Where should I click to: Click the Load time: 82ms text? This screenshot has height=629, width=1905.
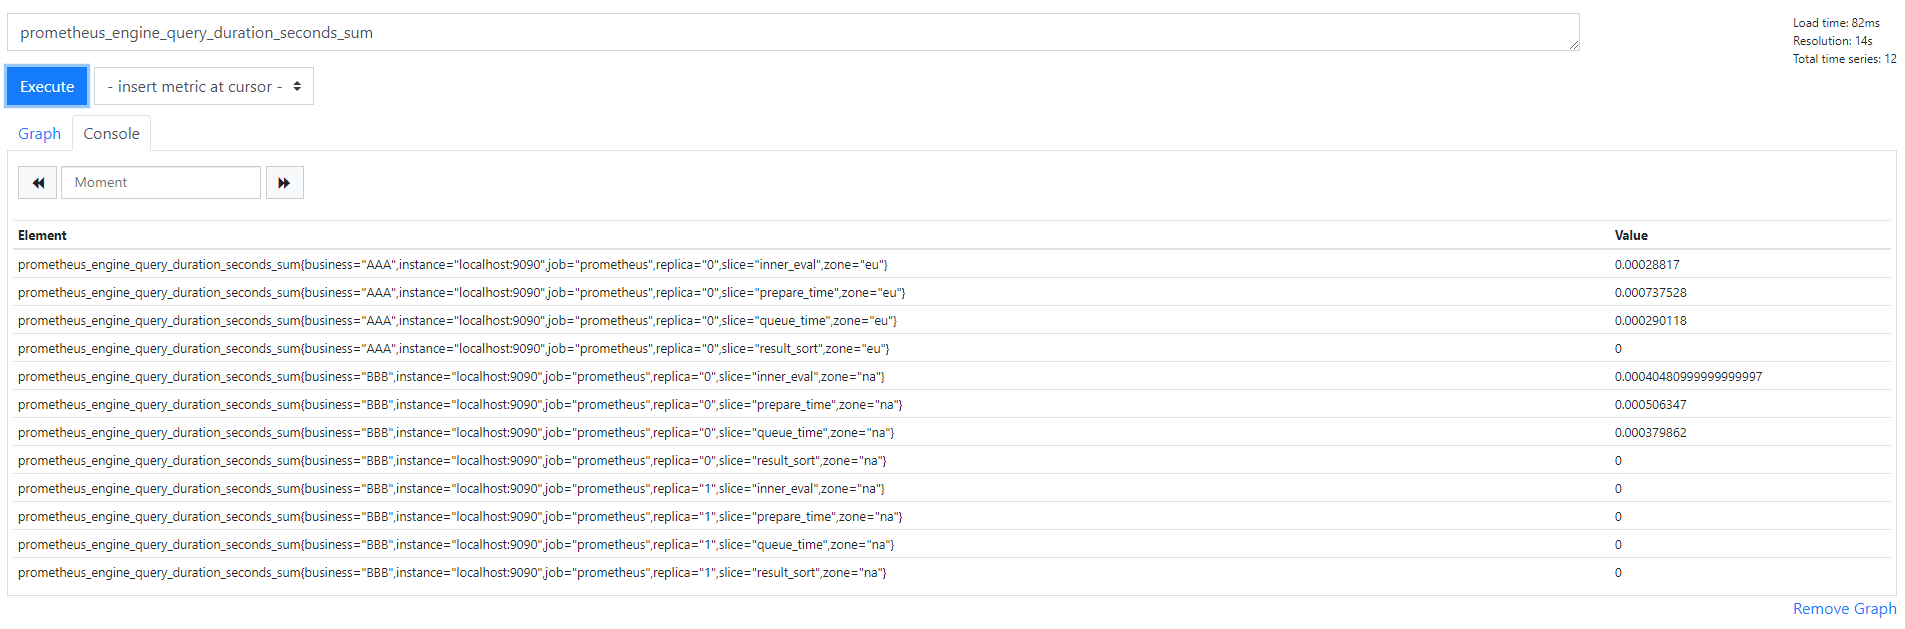pos(1836,23)
